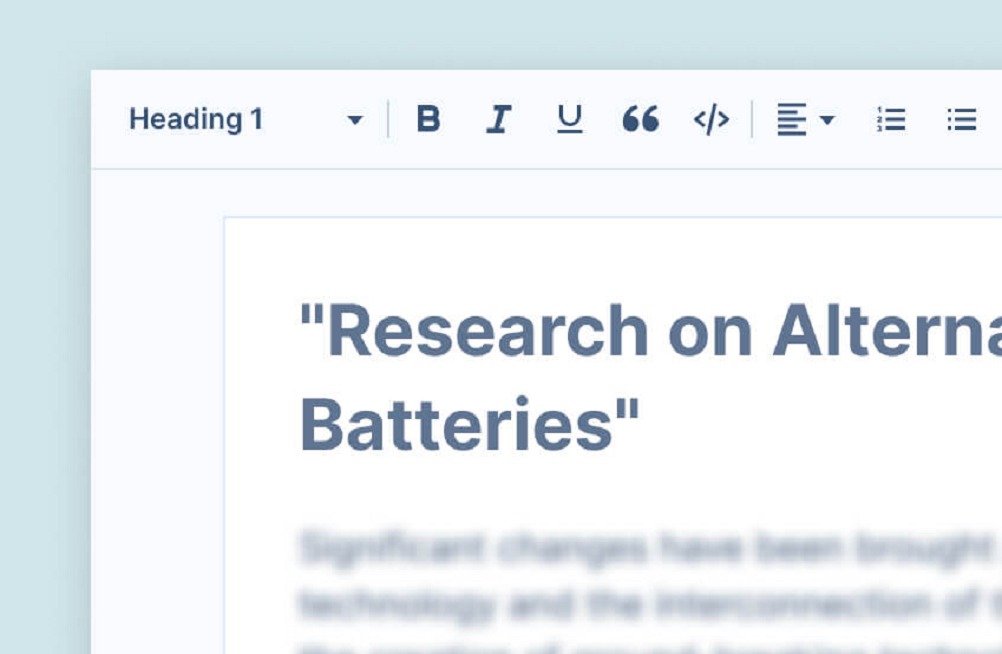Toggle underline formatting
1002x654 pixels.
[x=569, y=119]
